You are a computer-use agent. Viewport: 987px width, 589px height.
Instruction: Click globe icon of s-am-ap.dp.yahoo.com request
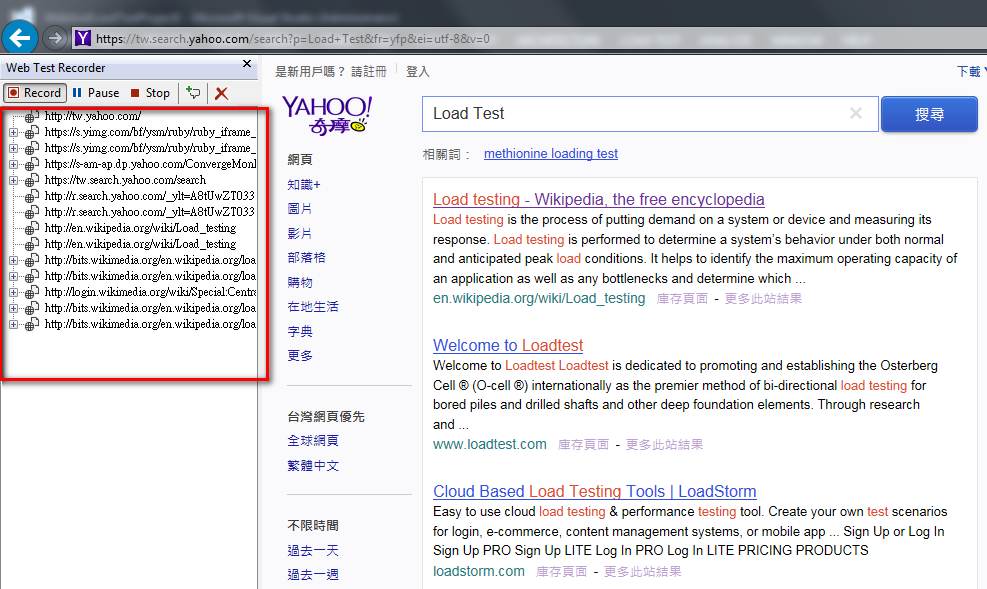point(31,164)
